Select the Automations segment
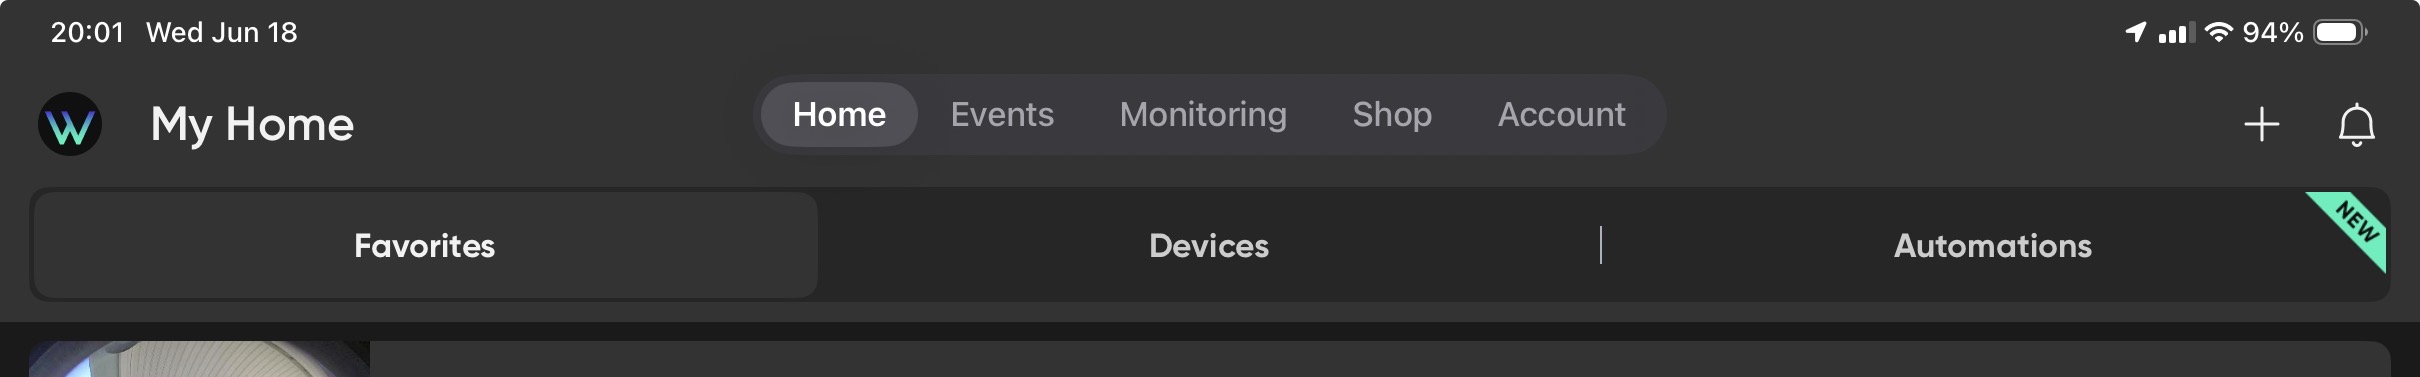Image resolution: width=2420 pixels, height=377 pixels. pyautogui.click(x=1993, y=245)
